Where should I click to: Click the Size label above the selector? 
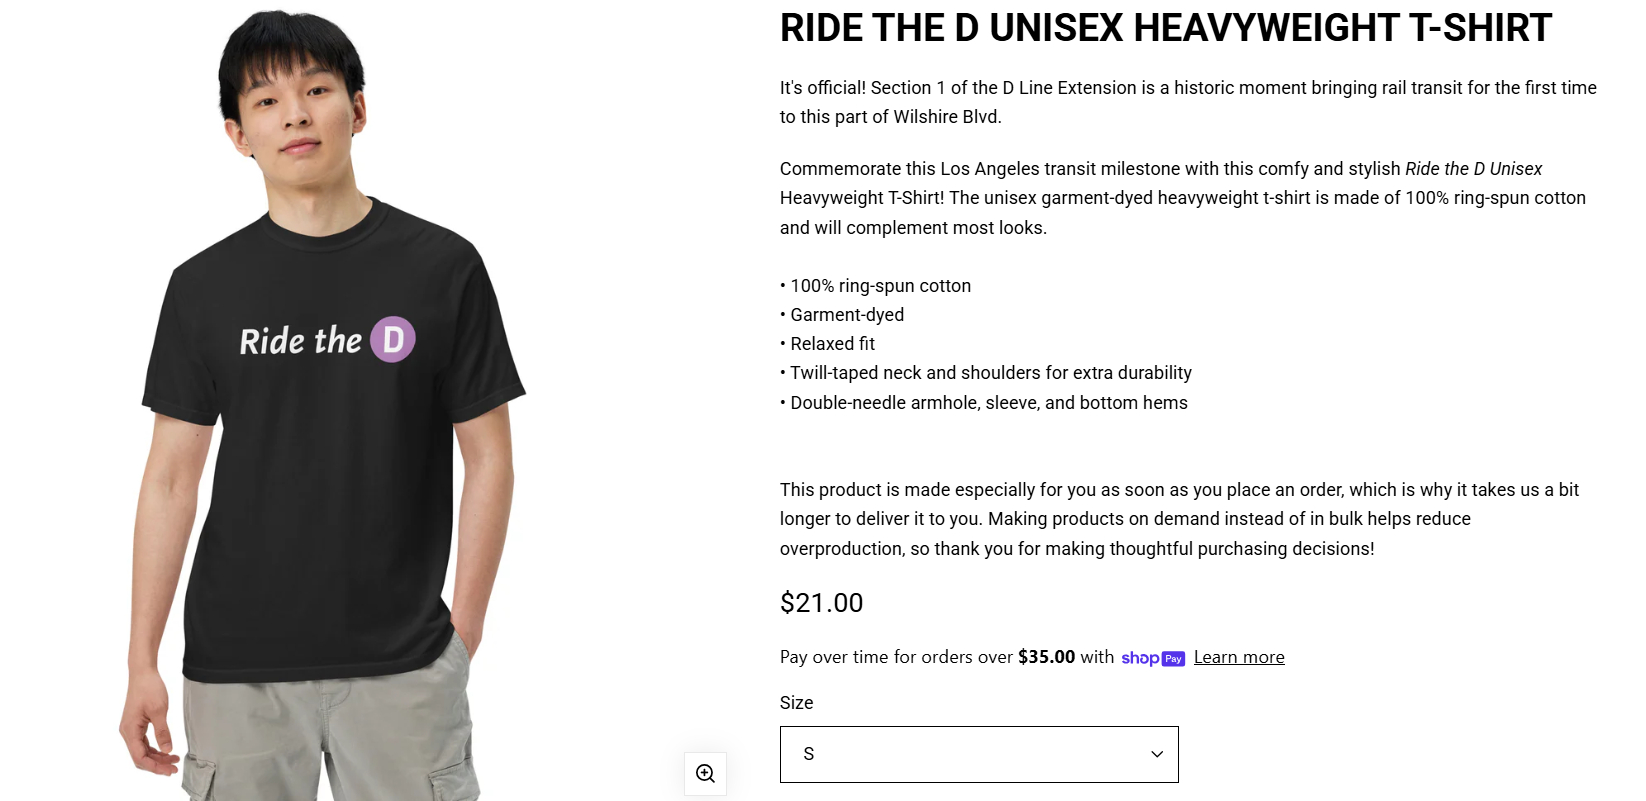pos(796,703)
